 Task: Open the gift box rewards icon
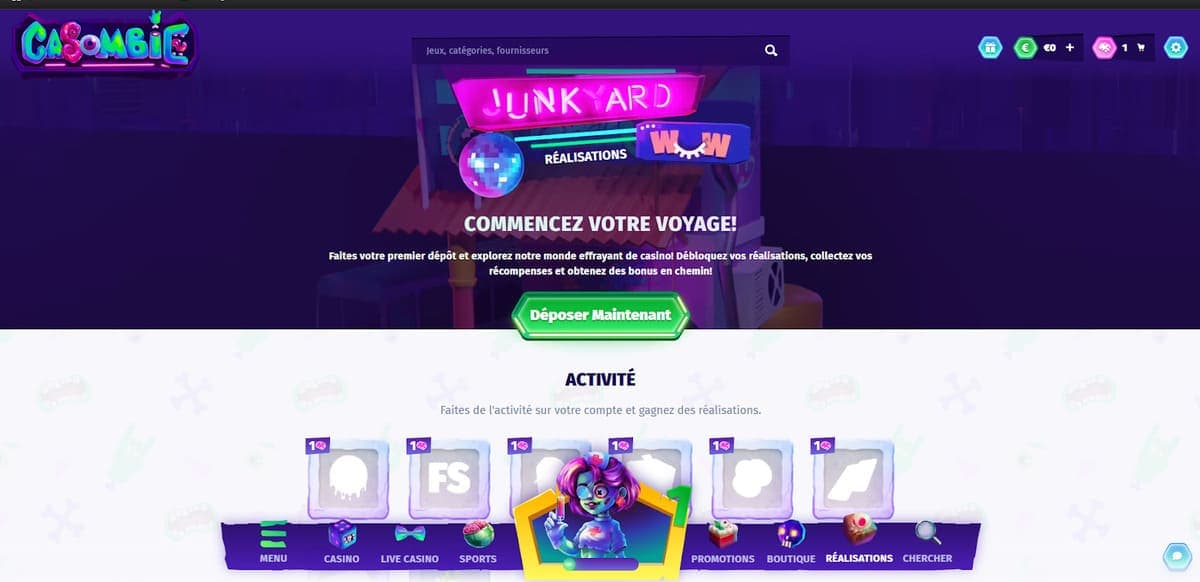click(989, 47)
